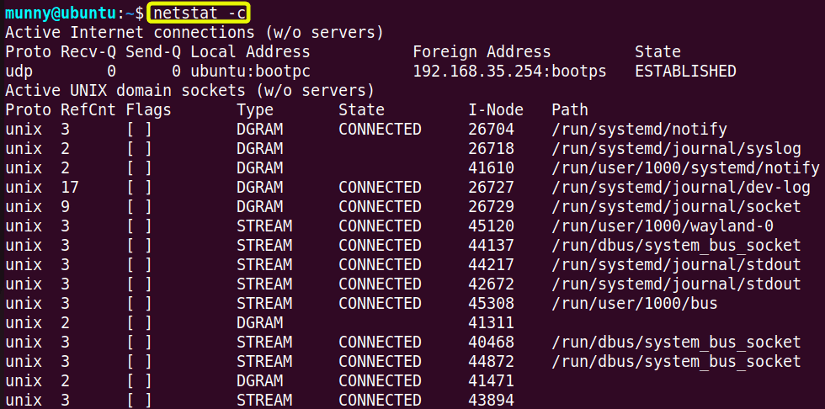Click CONNECTED state in inode 45308 row

[x=380, y=304]
